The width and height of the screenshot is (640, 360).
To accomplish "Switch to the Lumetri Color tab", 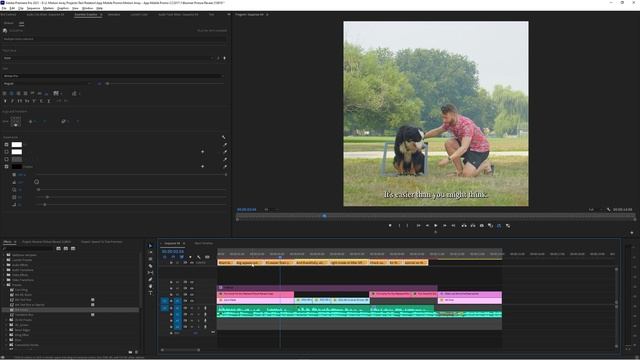I will click(139, 14).
